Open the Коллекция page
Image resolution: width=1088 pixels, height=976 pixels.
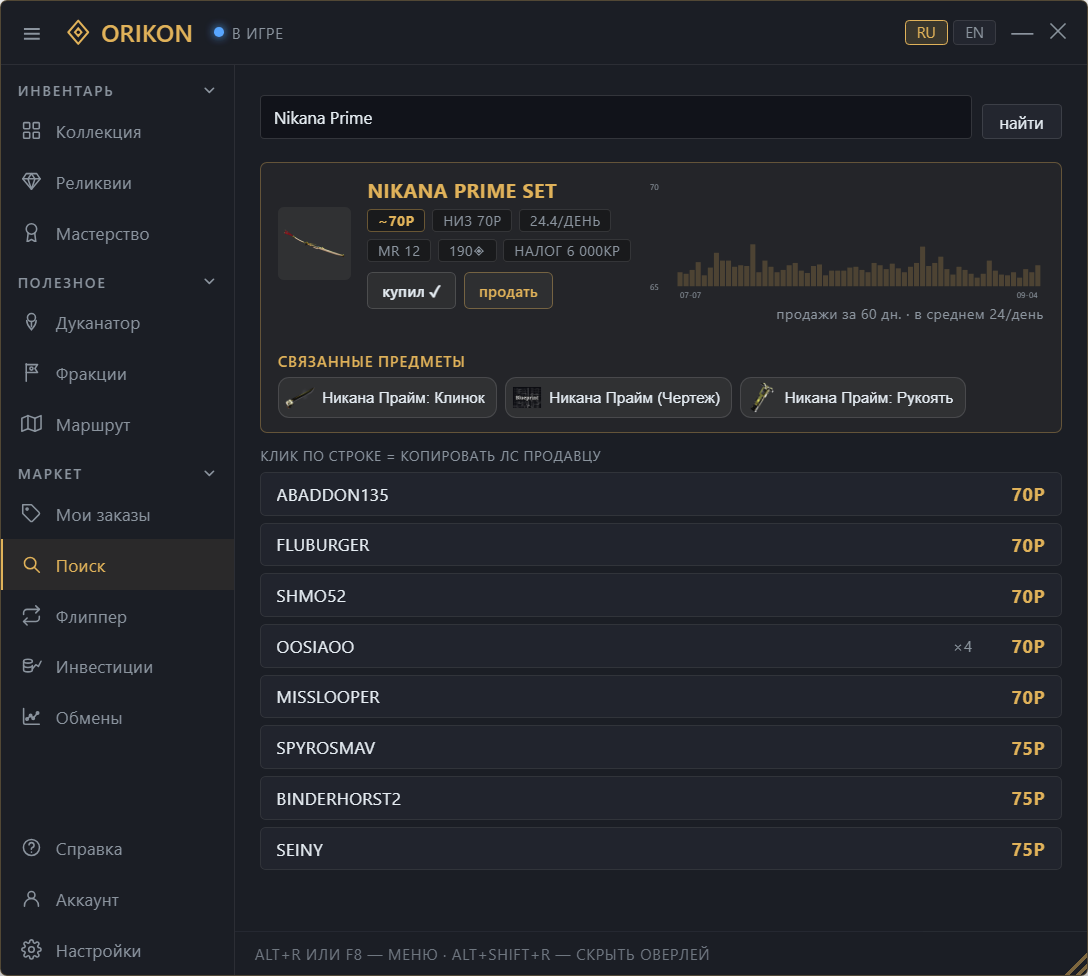pyautogui.click(x=117, y=131)
